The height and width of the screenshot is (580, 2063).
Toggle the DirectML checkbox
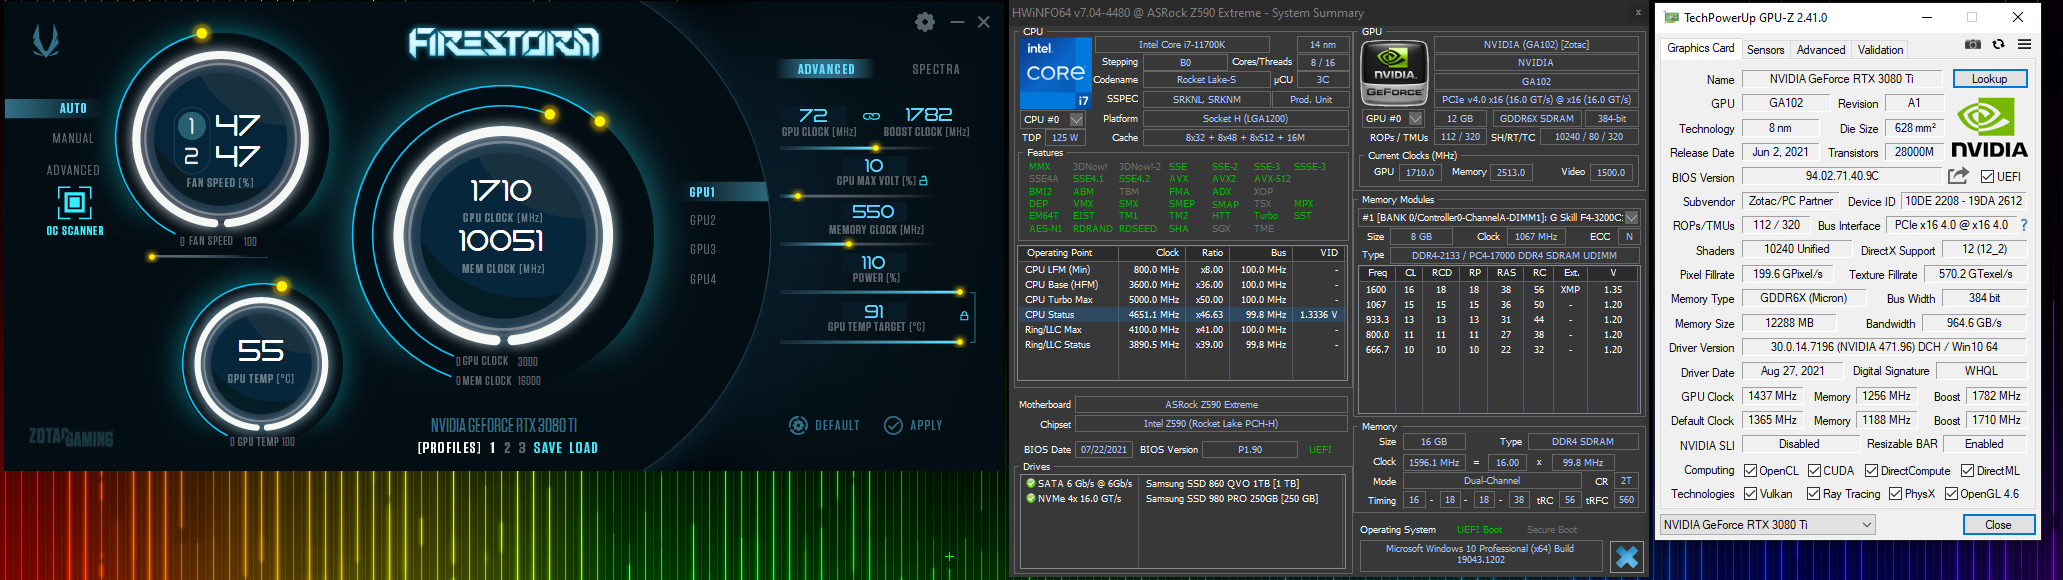tap(1967, 471)
